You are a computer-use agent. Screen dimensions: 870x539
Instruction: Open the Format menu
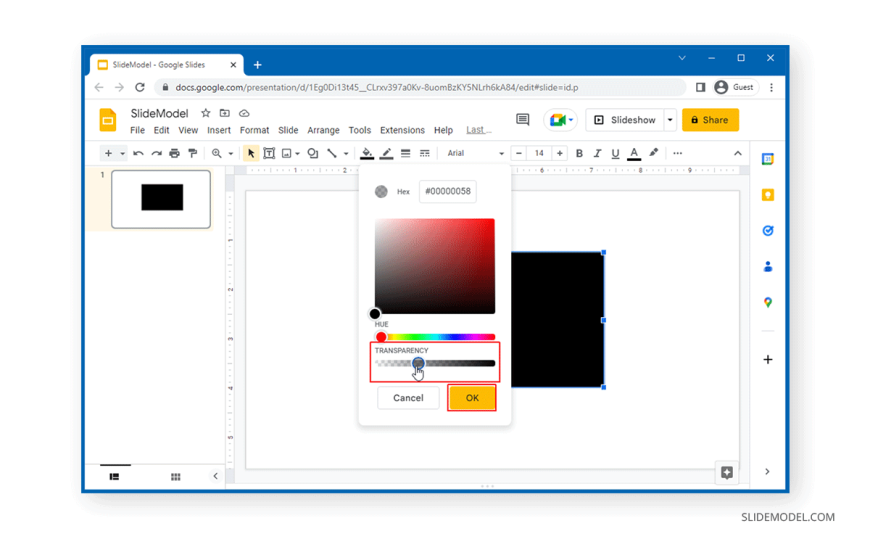coord(254,130)
